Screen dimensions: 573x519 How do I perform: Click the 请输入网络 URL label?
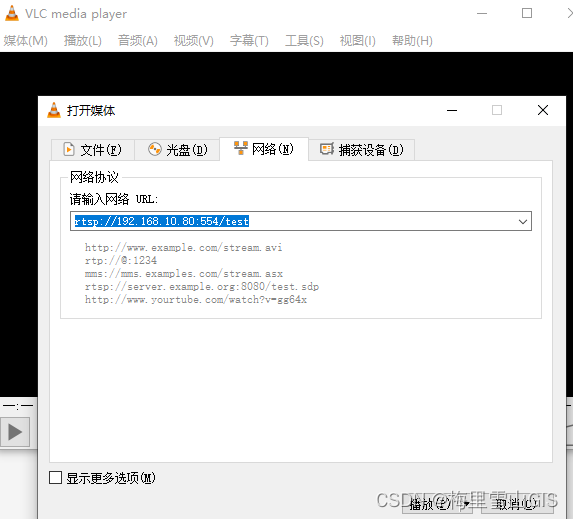point(114,199)
